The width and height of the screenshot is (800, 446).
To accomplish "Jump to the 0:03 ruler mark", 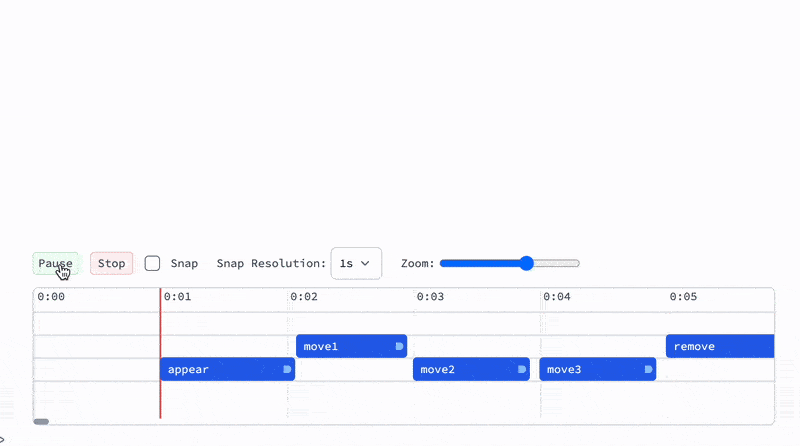I will pos(430,297).
